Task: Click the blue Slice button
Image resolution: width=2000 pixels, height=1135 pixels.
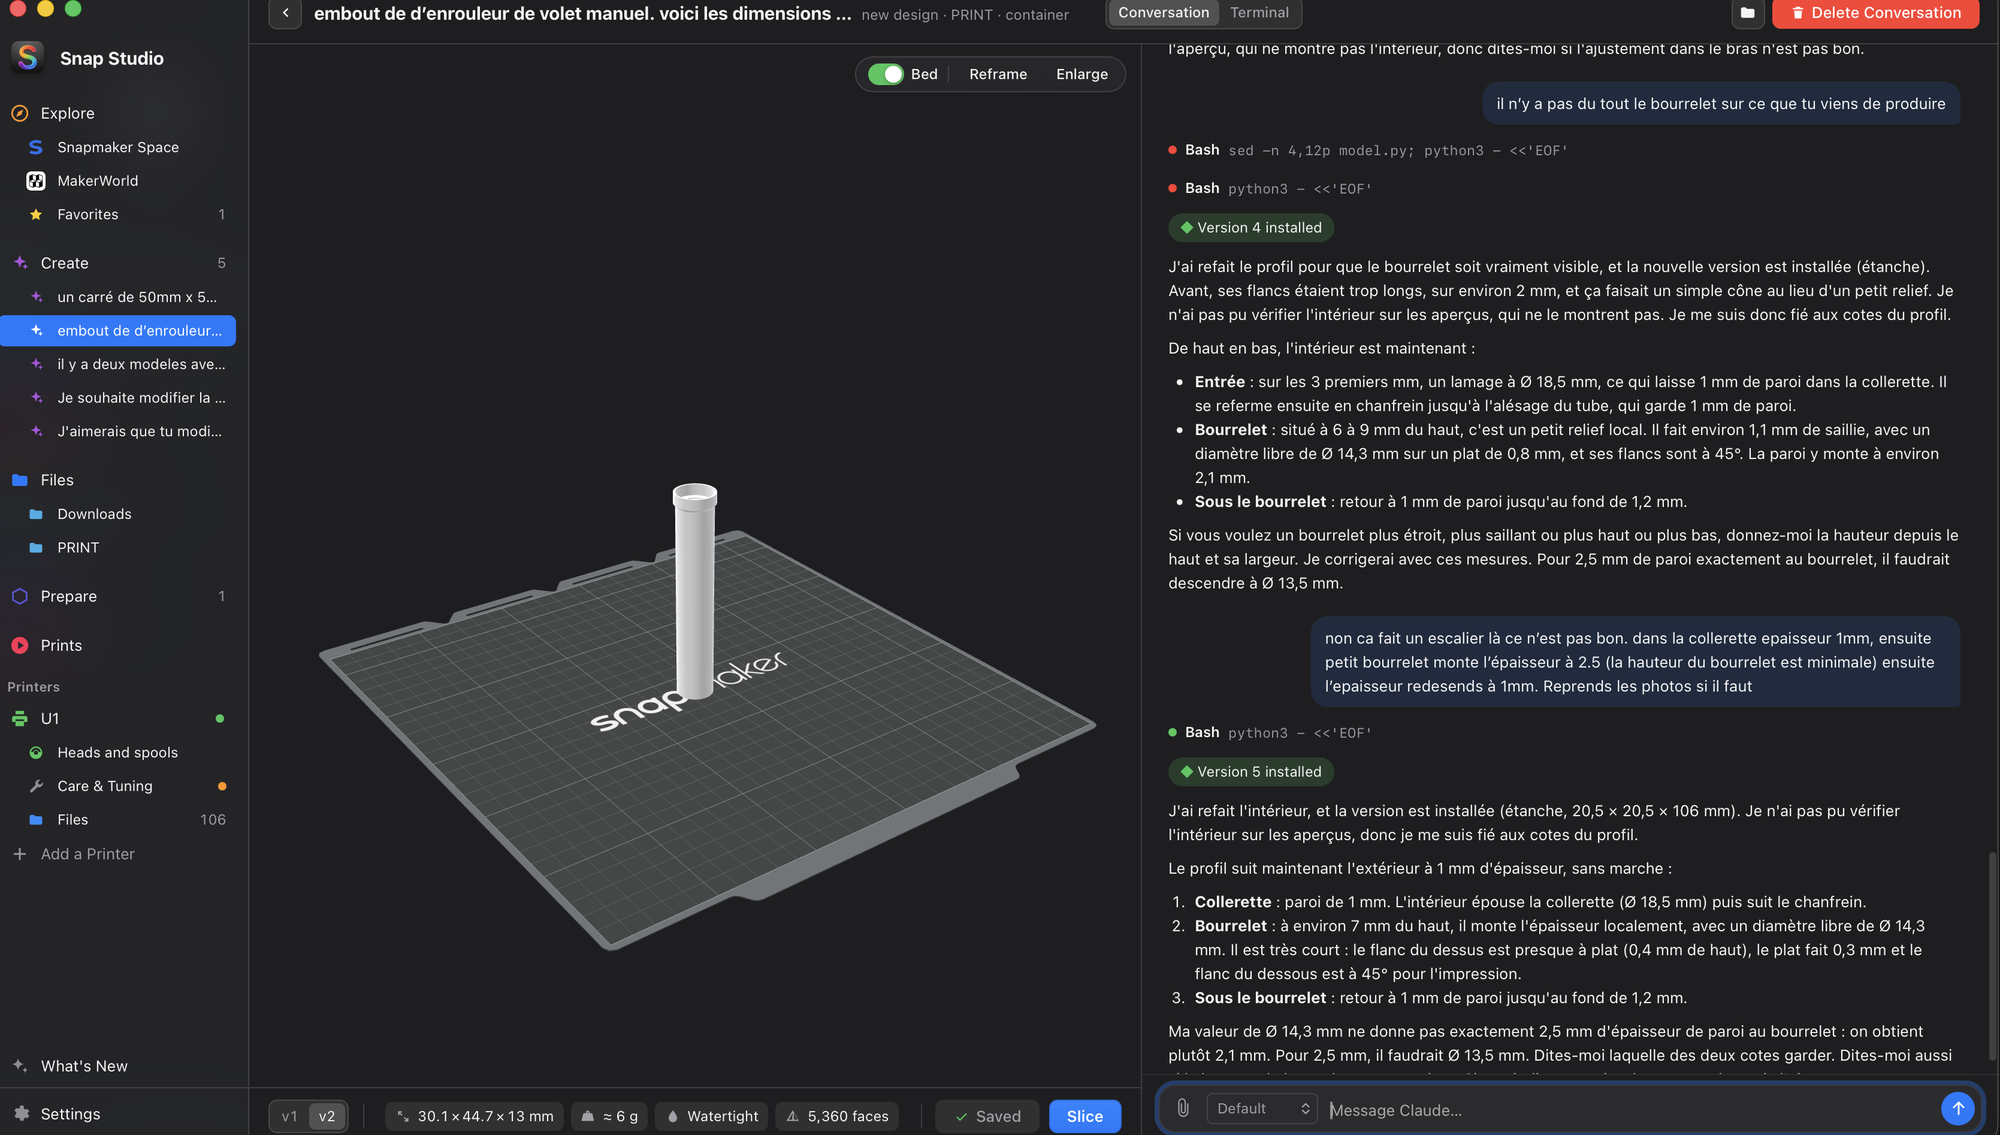Action: (1084, 1116)
